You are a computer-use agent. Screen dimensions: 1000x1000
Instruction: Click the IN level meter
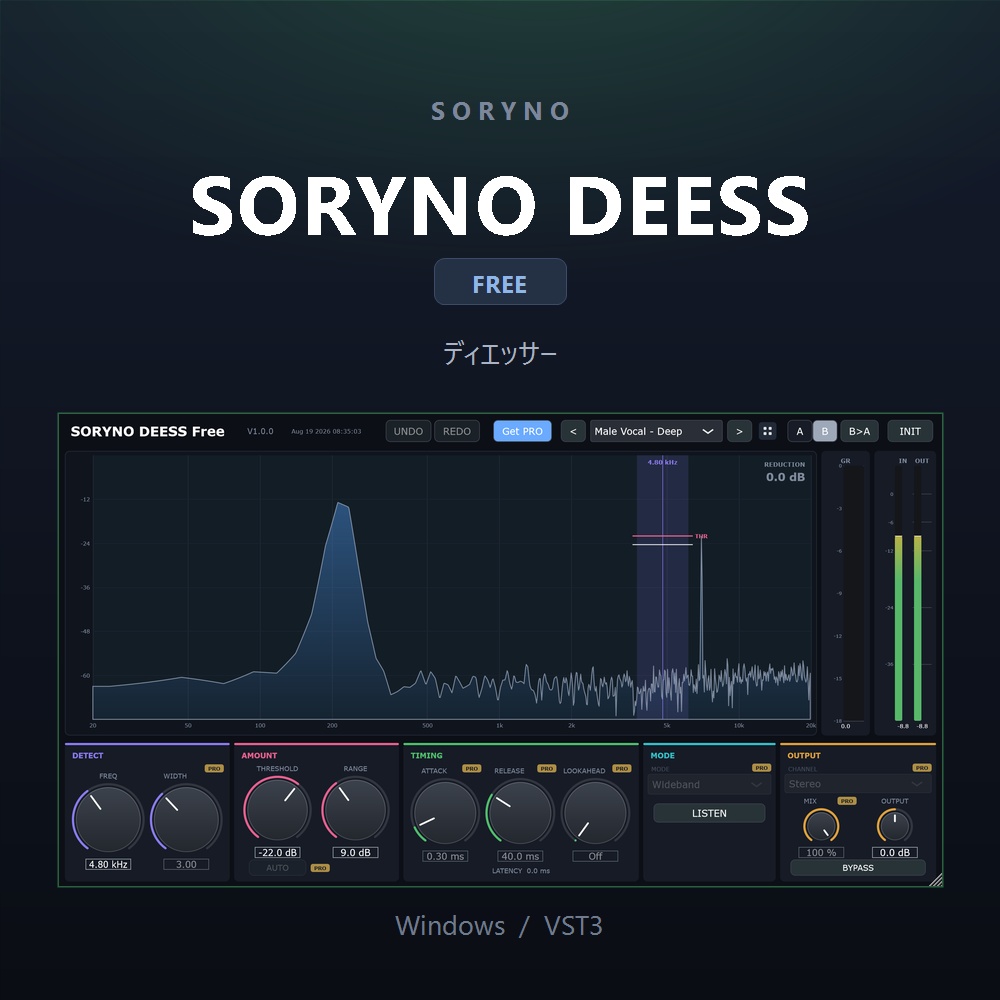(899, 594)
